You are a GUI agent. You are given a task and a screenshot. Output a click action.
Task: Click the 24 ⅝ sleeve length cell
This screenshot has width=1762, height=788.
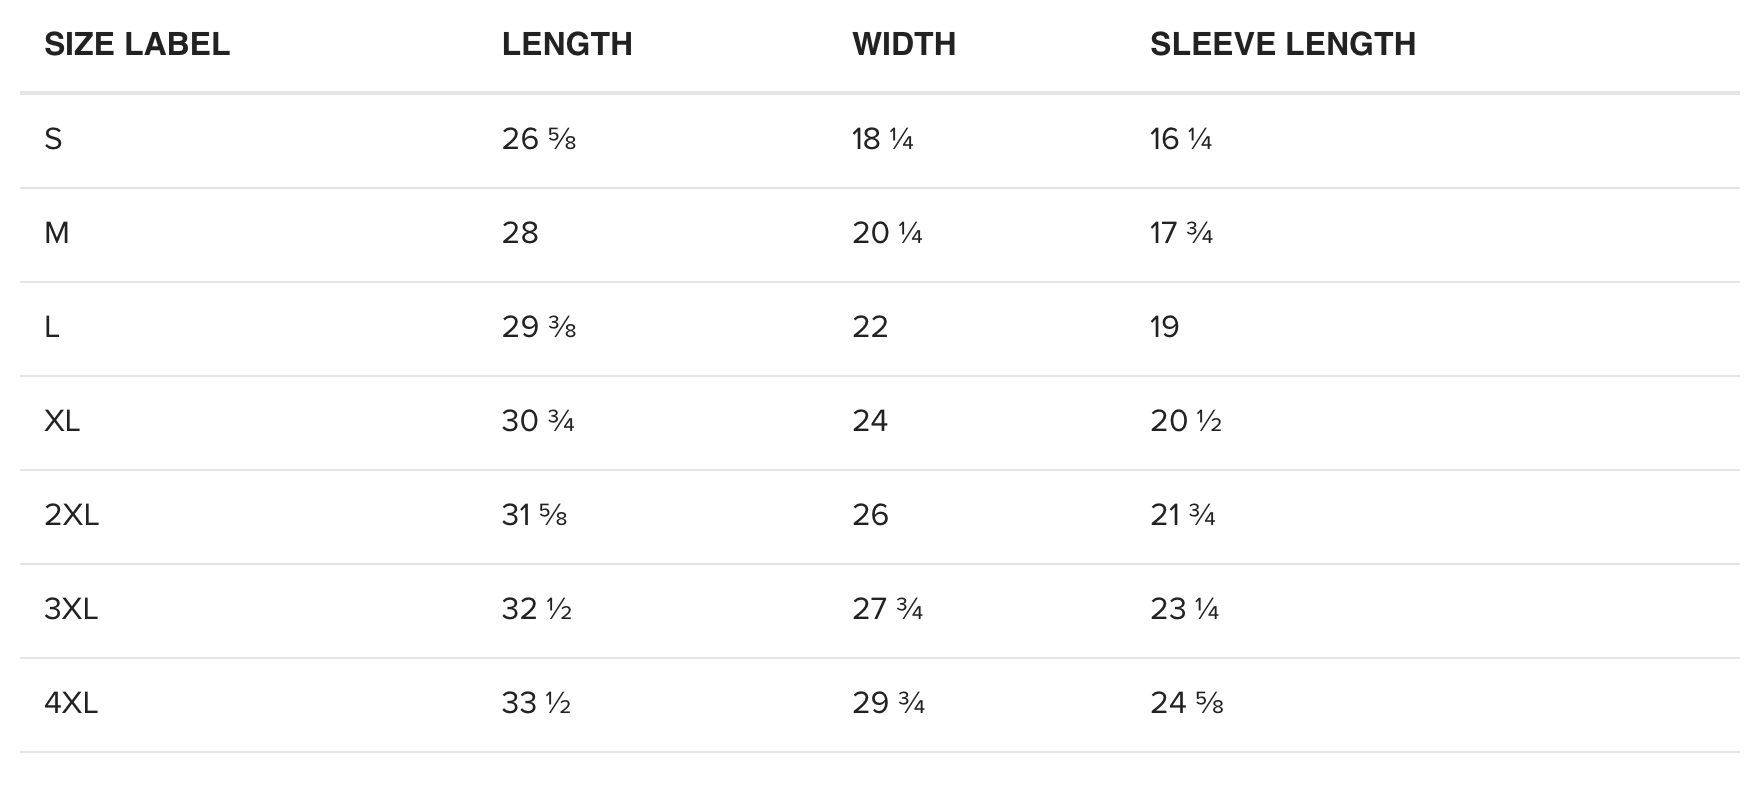(1187, 703)
